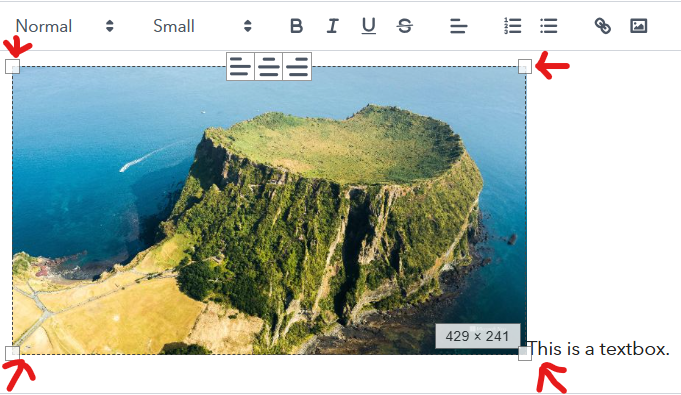Align the selected image right
The width and height of the screenshot is (681, 395).
pos(297,66)
